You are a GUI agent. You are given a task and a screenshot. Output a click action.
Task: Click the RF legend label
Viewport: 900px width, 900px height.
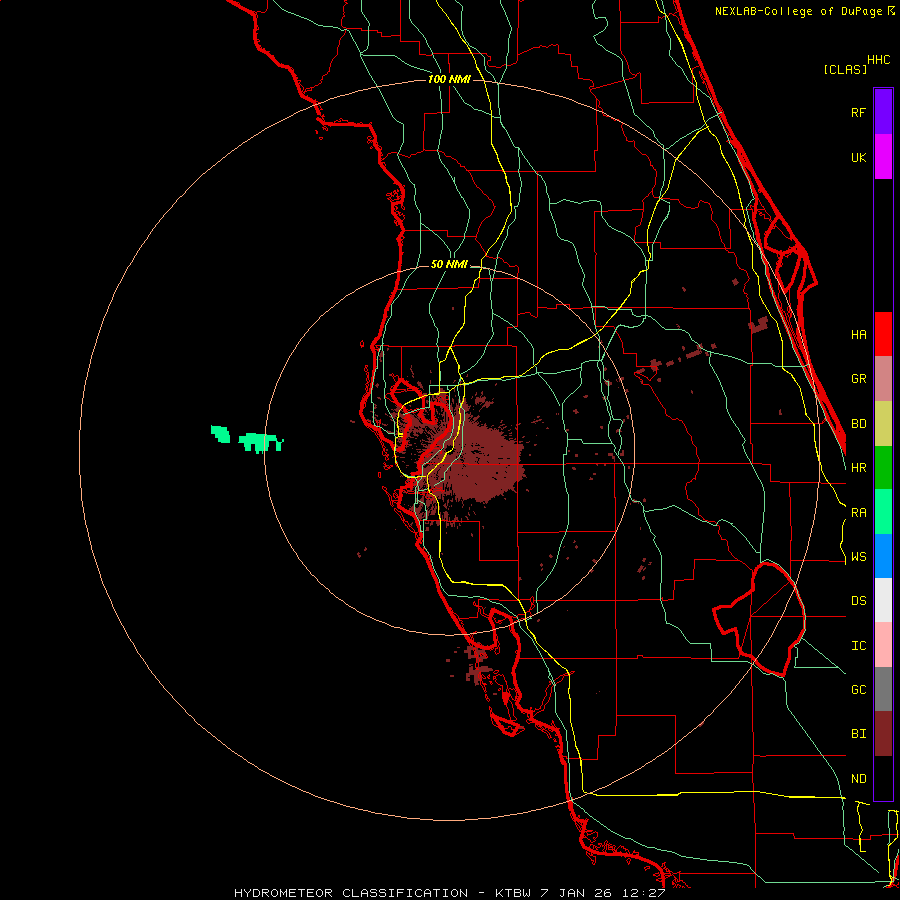(858, 112)
